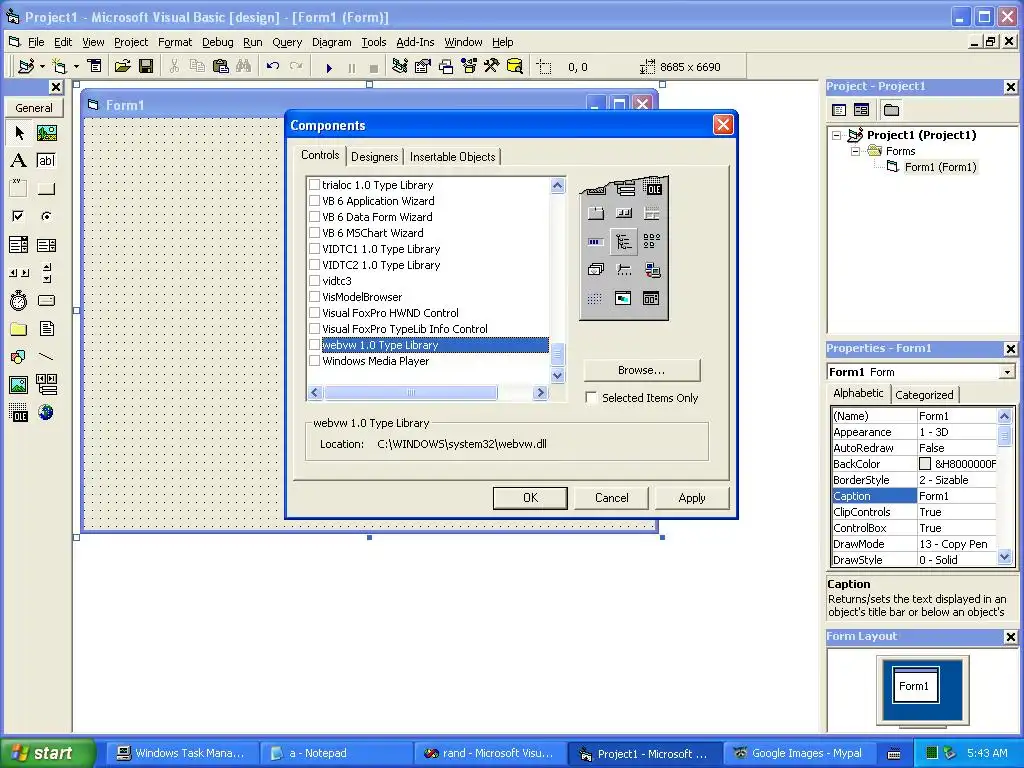Select the ListBox tool in toolbox
This screenshot has height=768, width=1024.
46,245
